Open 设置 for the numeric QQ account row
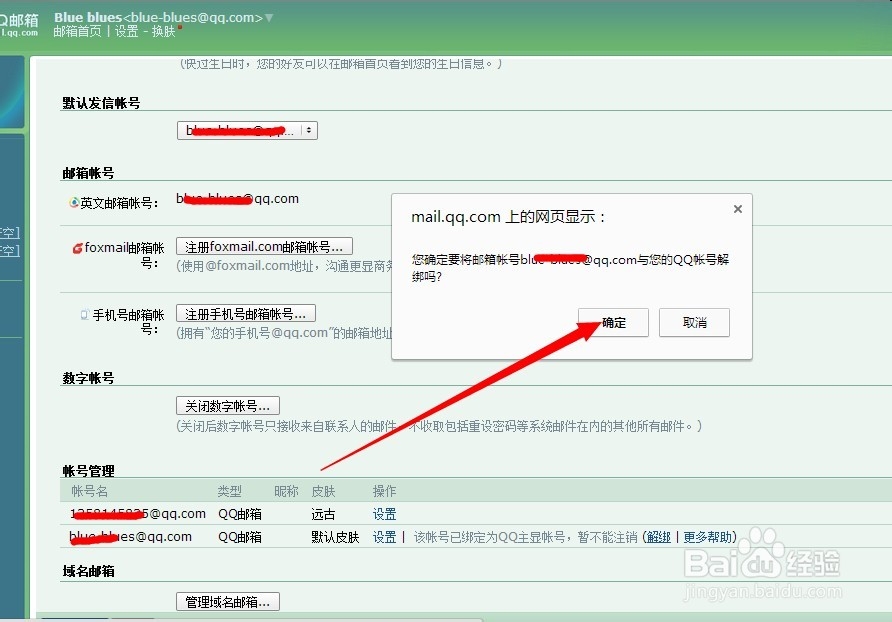The image size is (892, 622). pos(384,514)
